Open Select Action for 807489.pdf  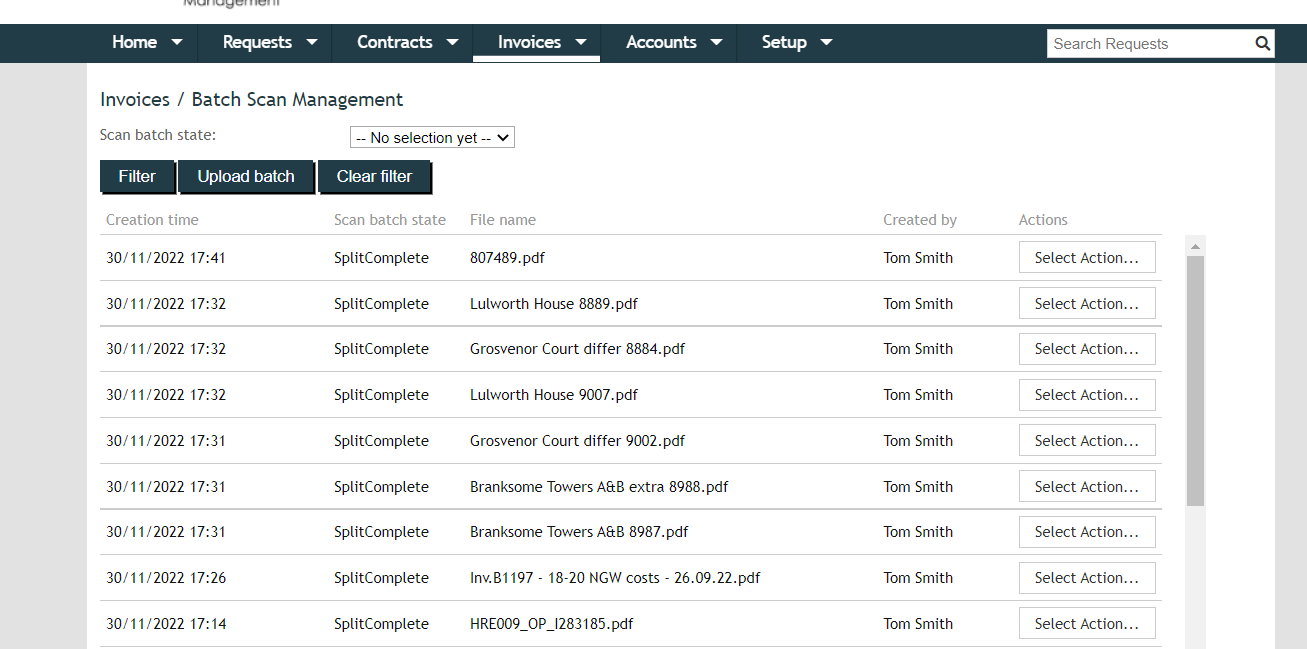(1087, 257)
